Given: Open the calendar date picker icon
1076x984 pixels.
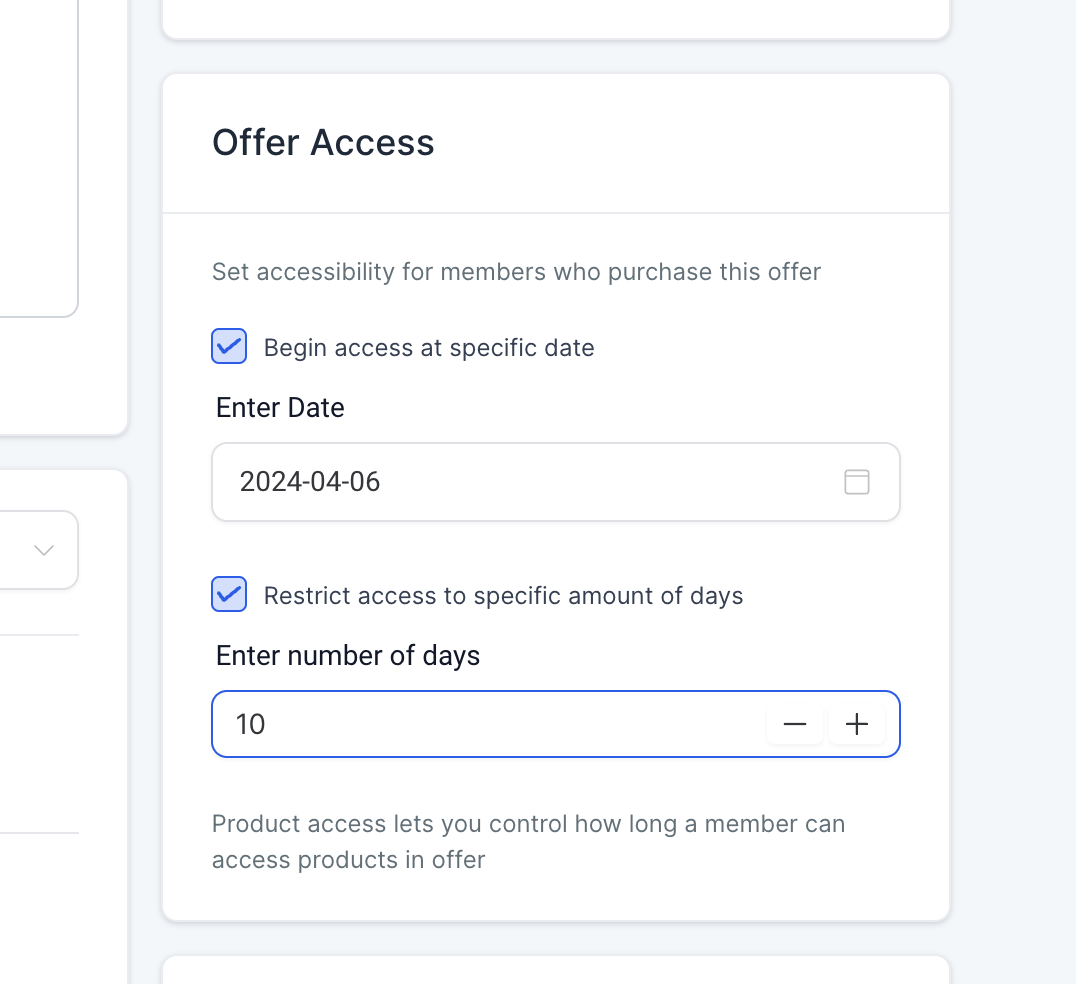Looking at the screenshot, I should pyautogui.click(x=857, y=482).
